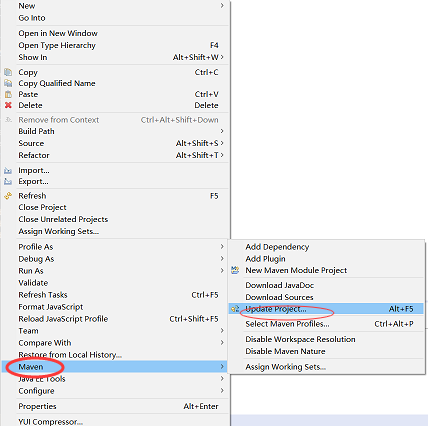Click the Import icon
The image size is (428, 426).
coord(8,171)
